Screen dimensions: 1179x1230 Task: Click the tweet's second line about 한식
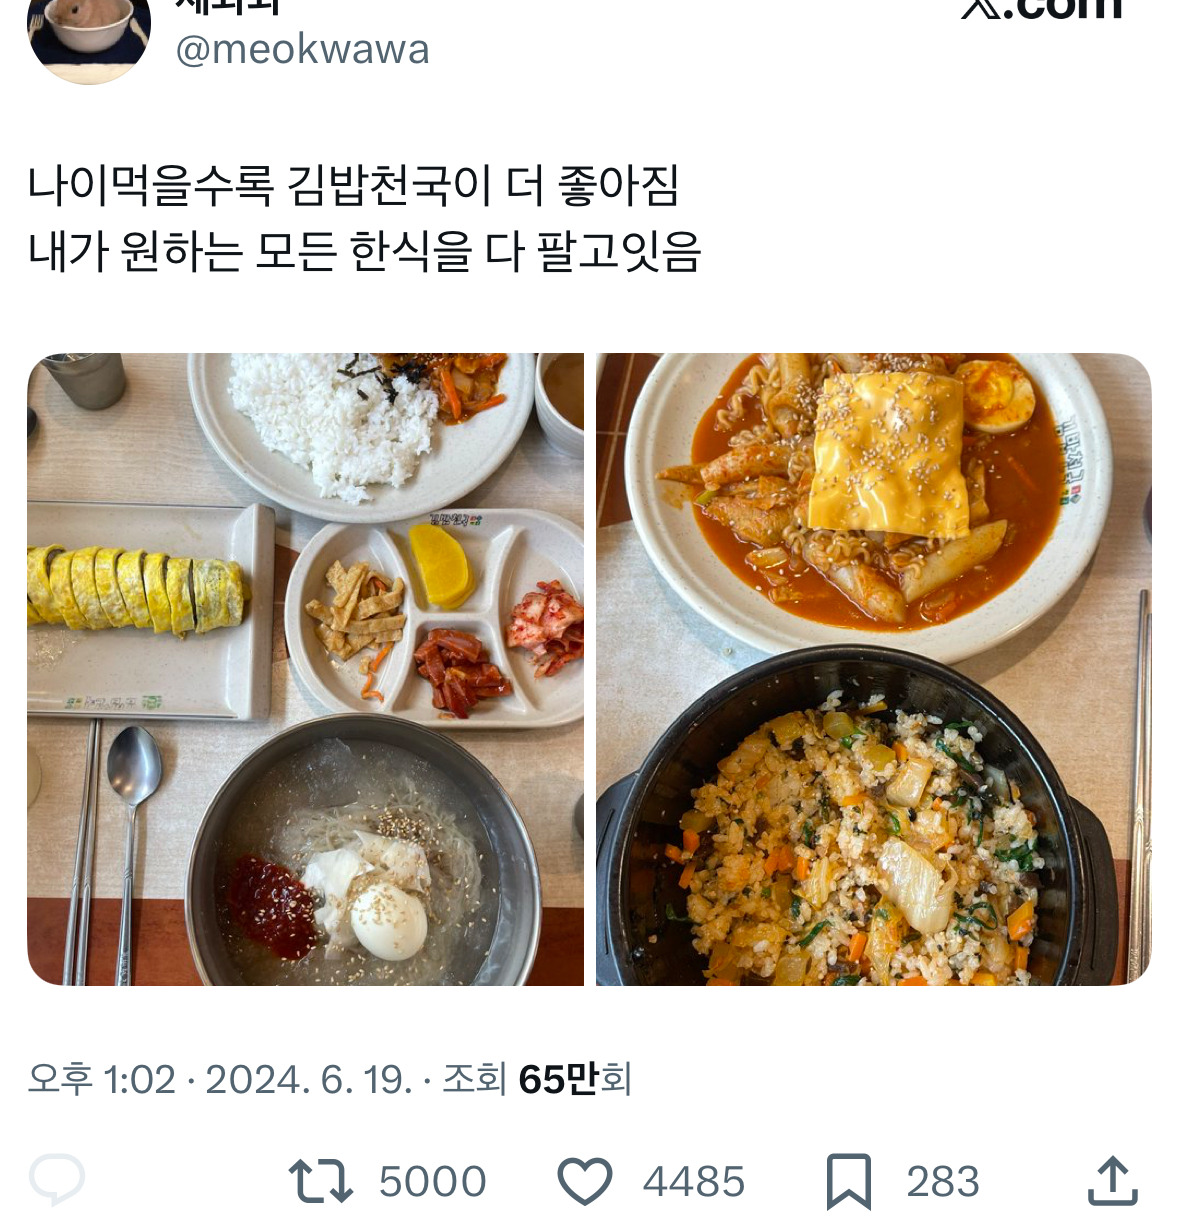[x=364, y=252]
